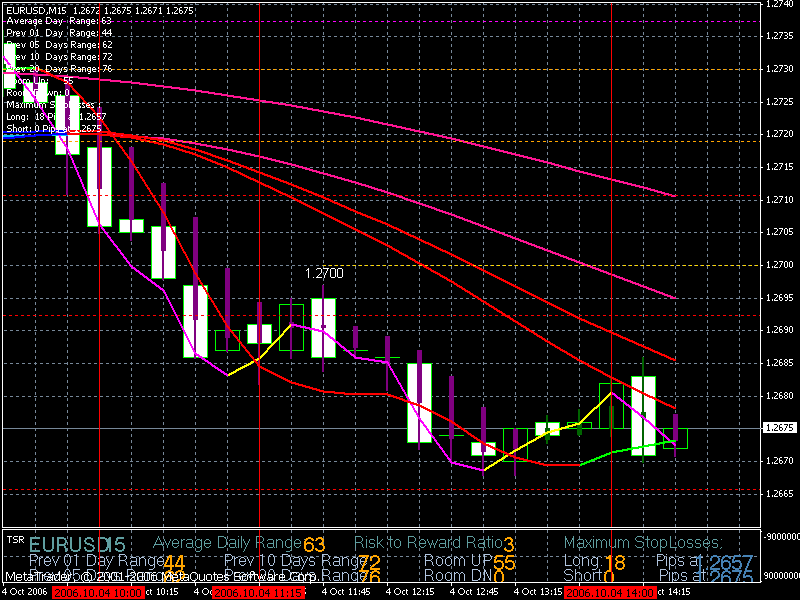Select the red 2006.10.04 10:00 time marker
This screenshot has height=600, width=800.
tap(87, 592)
